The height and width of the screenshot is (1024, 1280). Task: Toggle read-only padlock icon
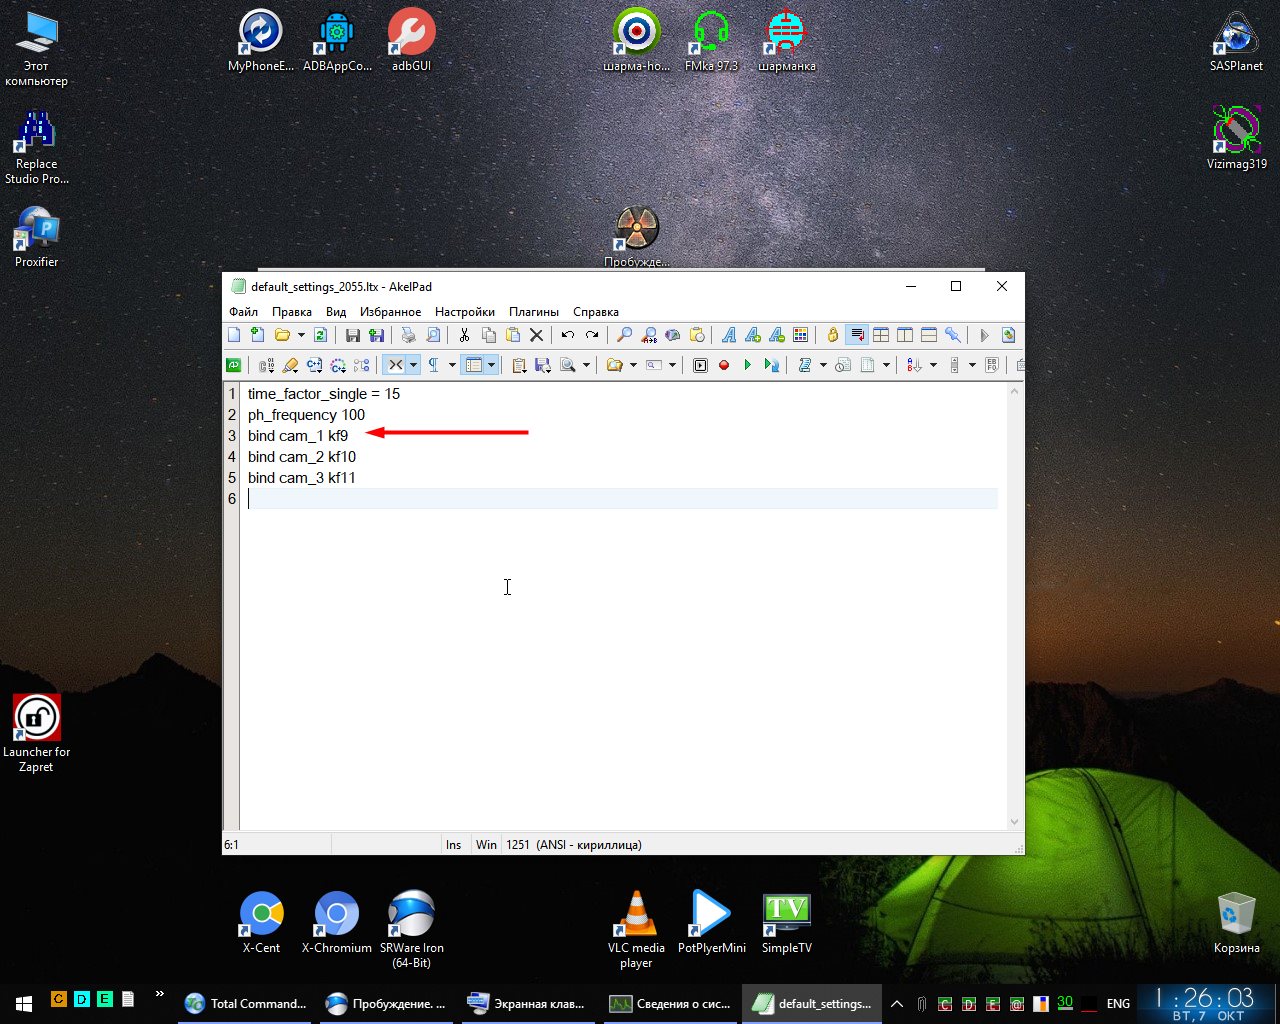pyautogui.click(x=832, y=336)
